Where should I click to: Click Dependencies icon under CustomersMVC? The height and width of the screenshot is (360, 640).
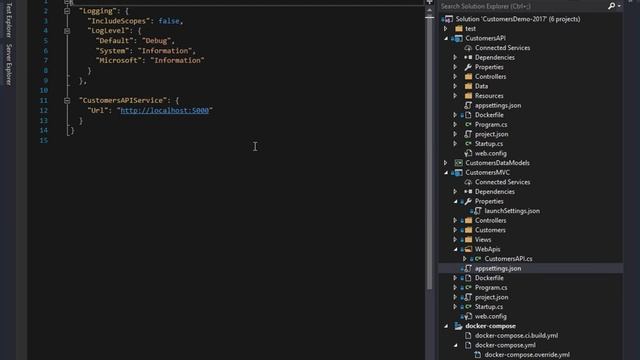click(x=468, y=192)
